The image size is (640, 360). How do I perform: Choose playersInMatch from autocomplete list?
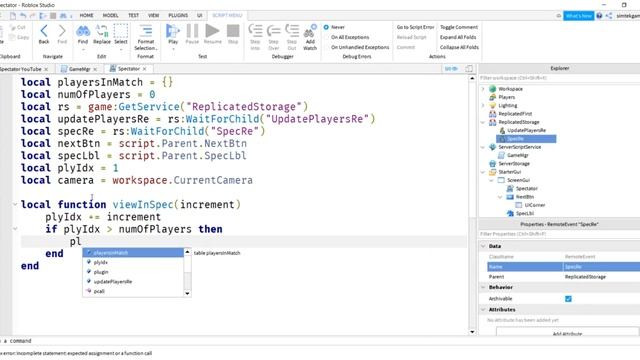point(133,253)
